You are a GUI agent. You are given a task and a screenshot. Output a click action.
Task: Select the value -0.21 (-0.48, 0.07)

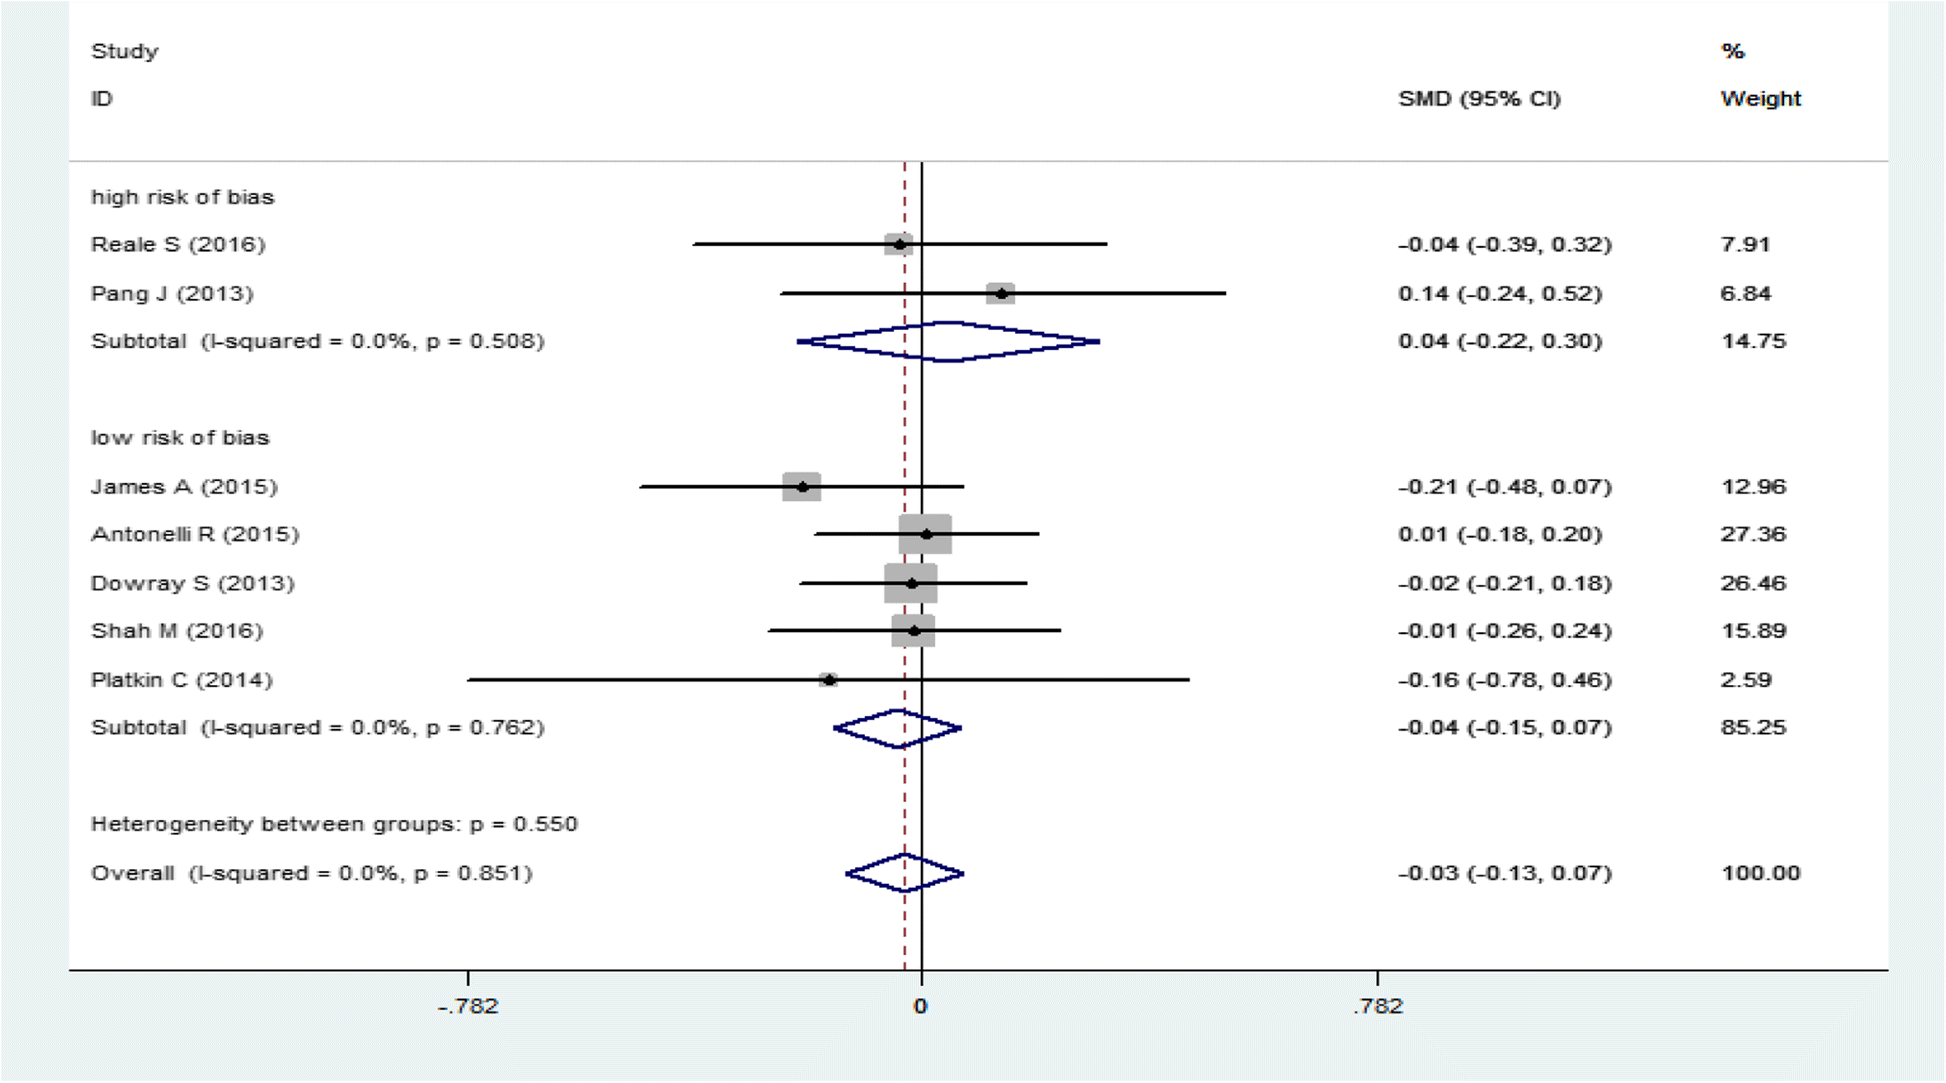pos(1505,486)
